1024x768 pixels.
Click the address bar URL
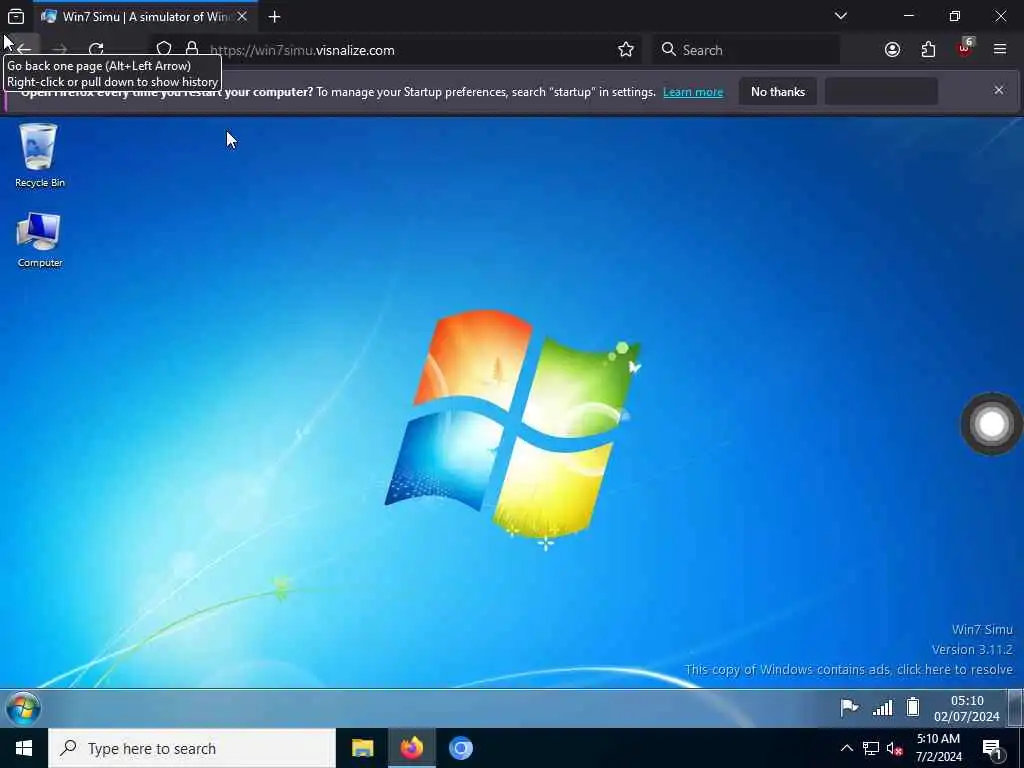[302, 50]
